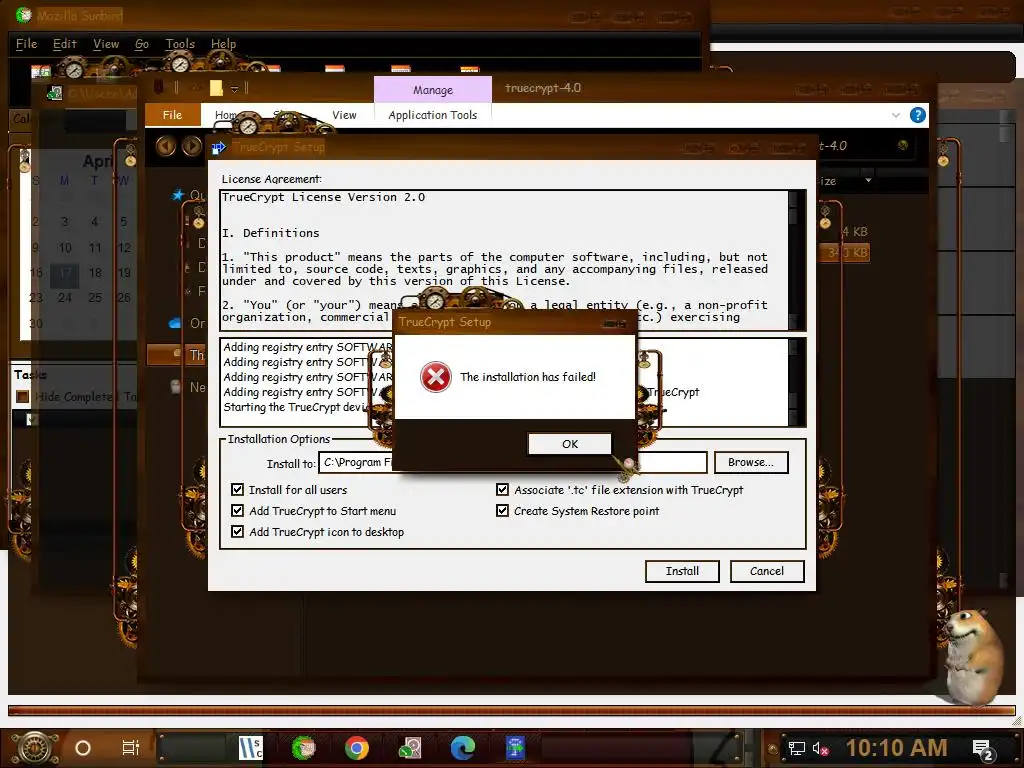Open Sunbird Go menu
1024x768 pixels.
tap(142, 44)
